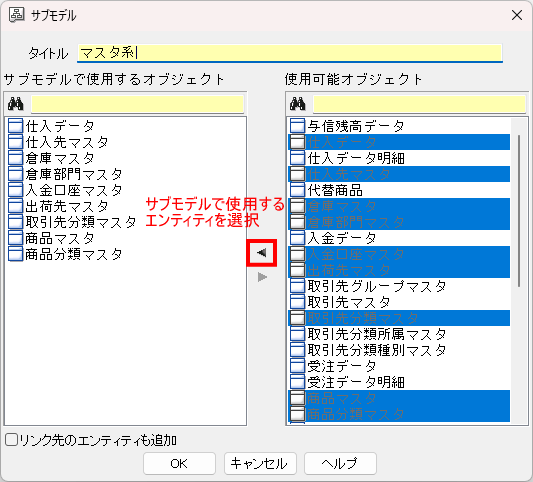Image resolution: width=533 pixels, height=482 pixels.
Task: Select 倉庫マスタ in the left list
Action: (59, 158)
